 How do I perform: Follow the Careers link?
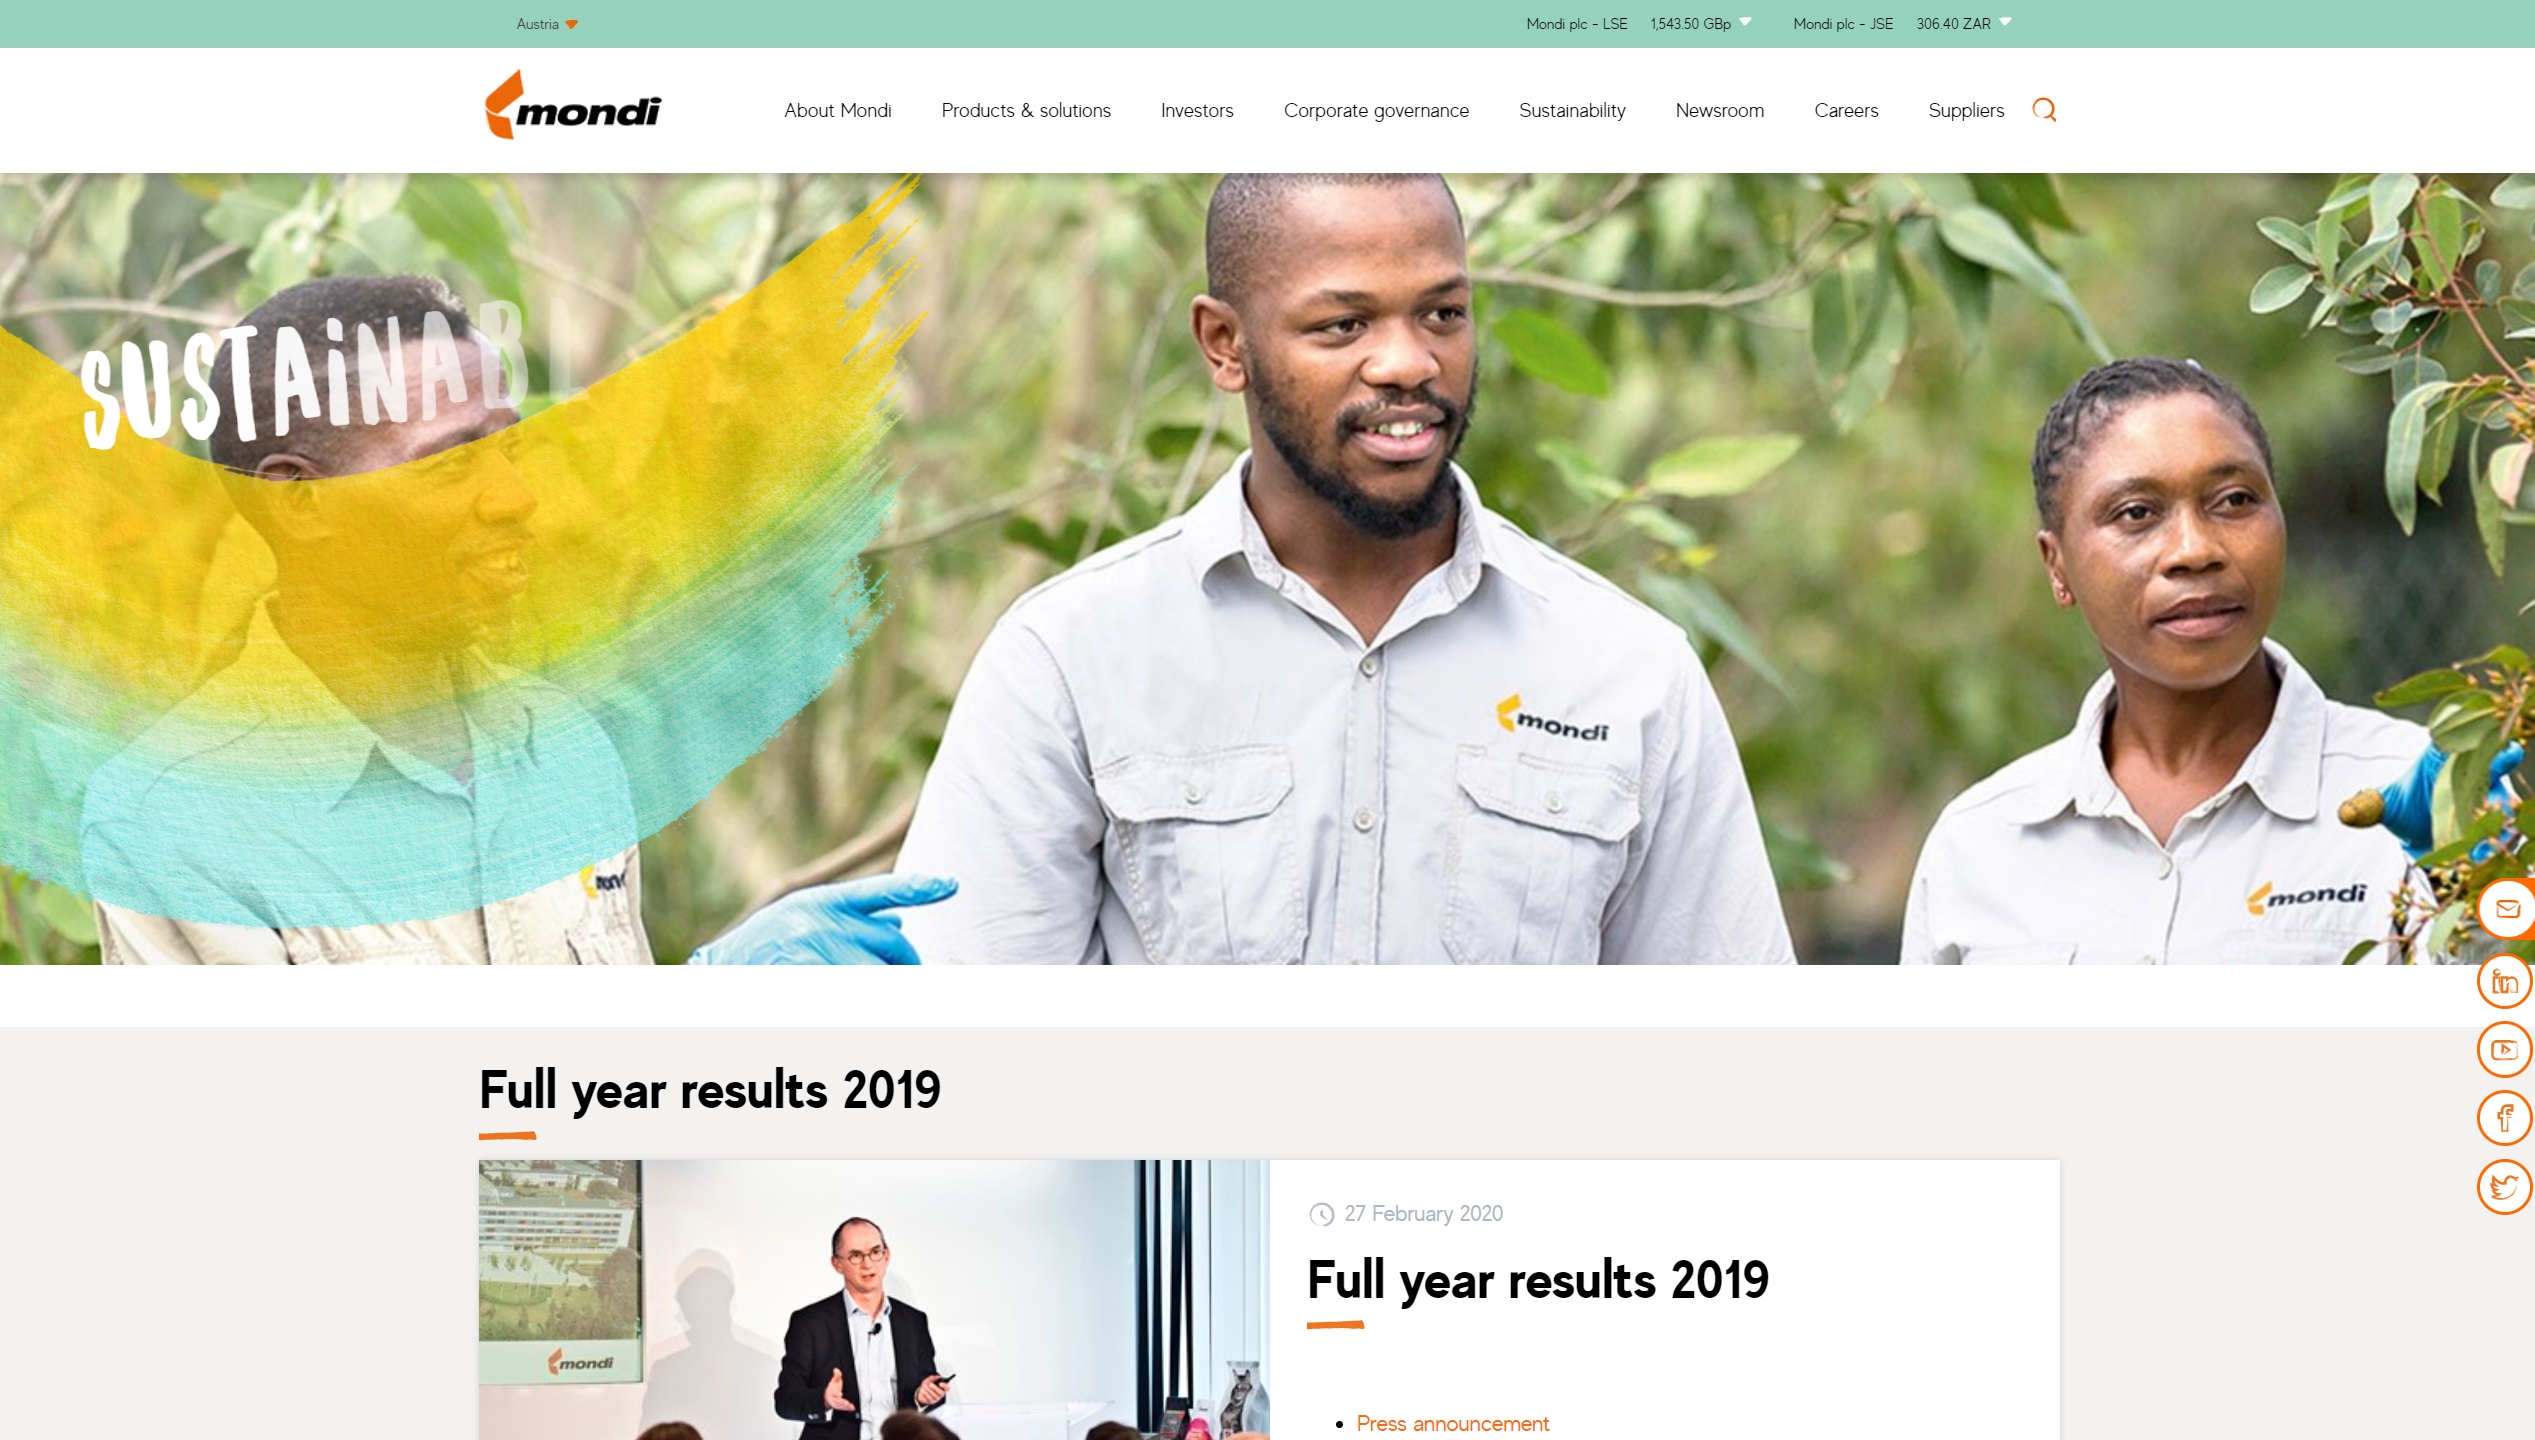[1846, 110]
